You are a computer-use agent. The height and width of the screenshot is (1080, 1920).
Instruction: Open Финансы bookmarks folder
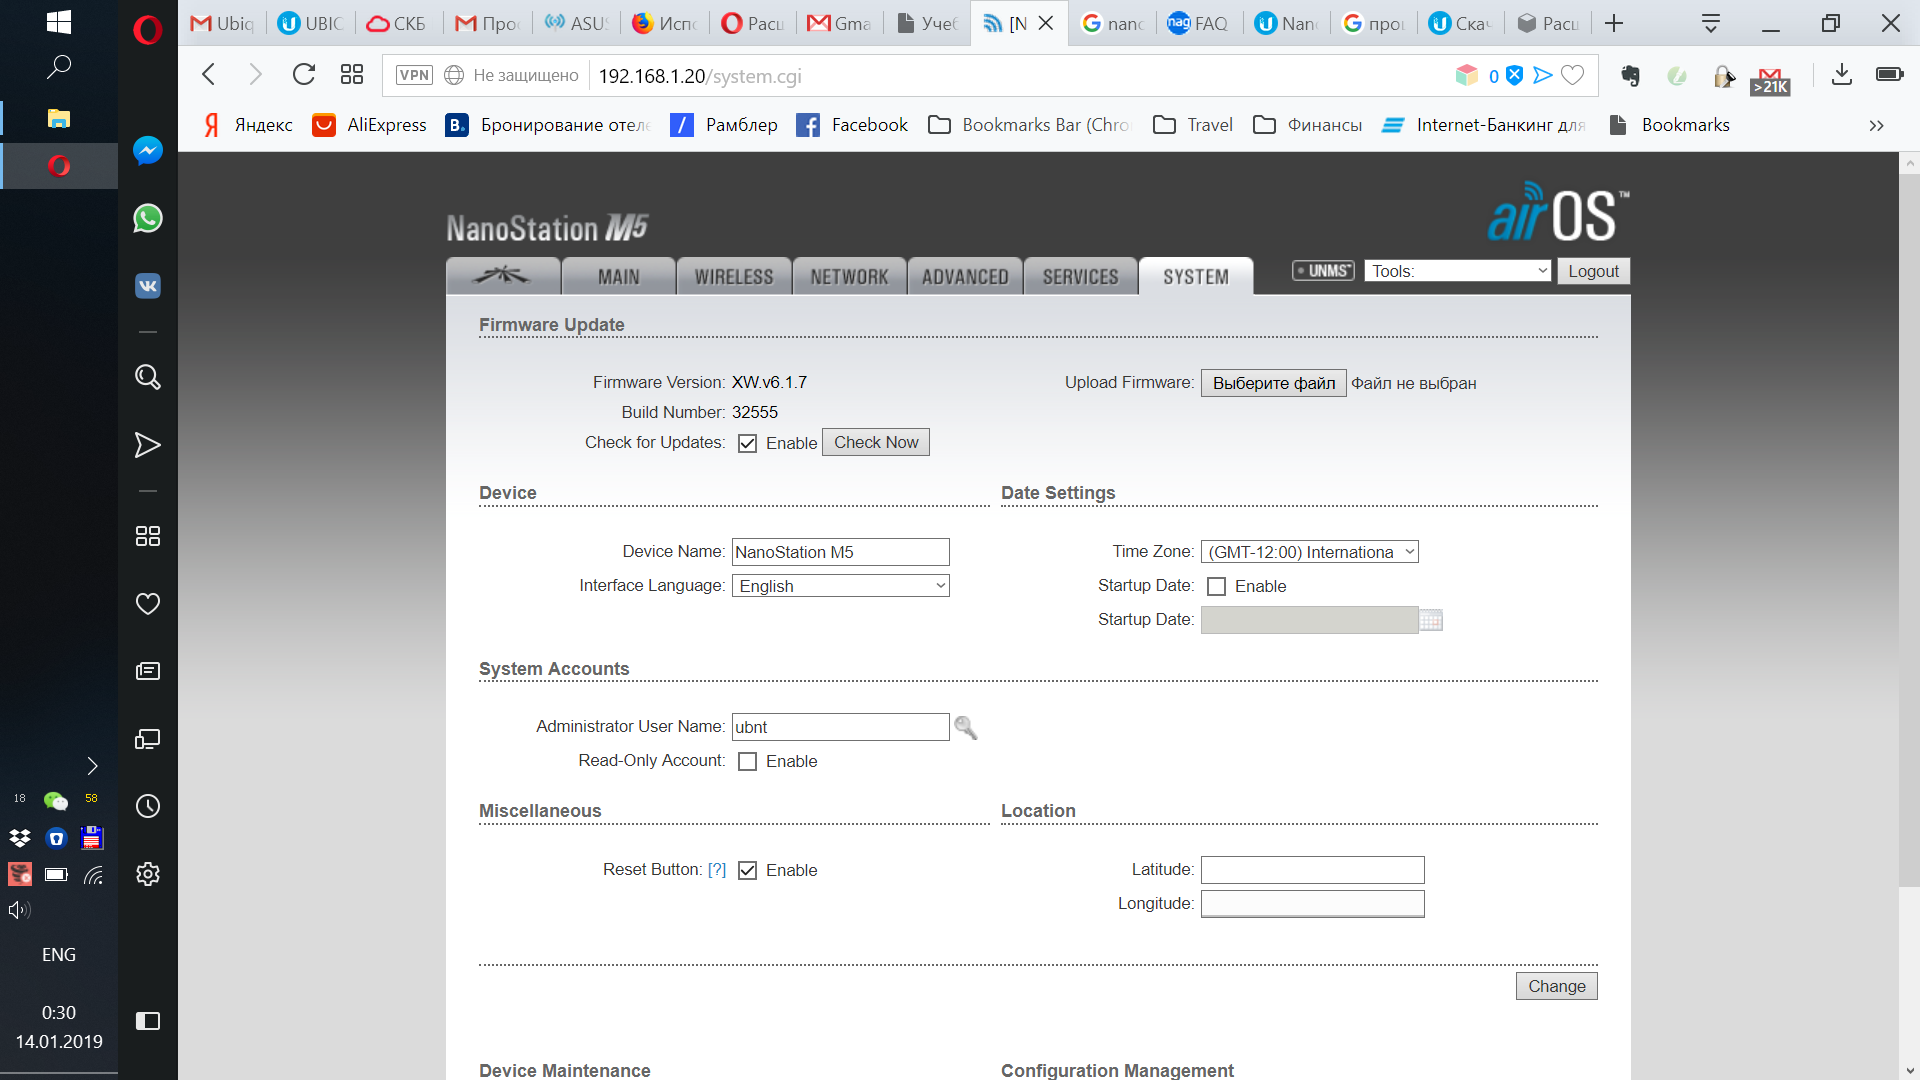[1307, 125]
